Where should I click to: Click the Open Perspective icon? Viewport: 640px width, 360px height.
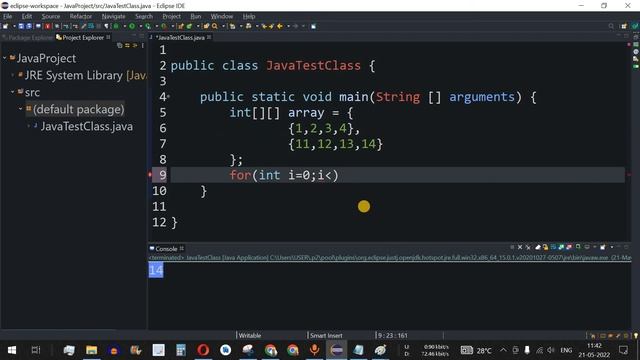coord(624,26)
